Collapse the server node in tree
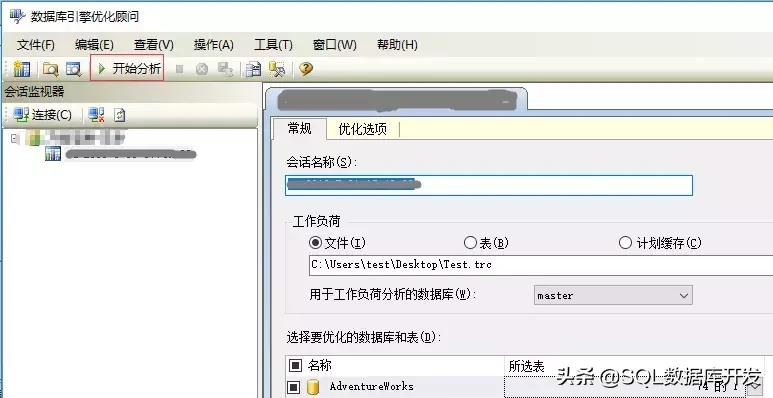Image resolution: width=773 pixels, height=398 pixels. click(15, 138)
